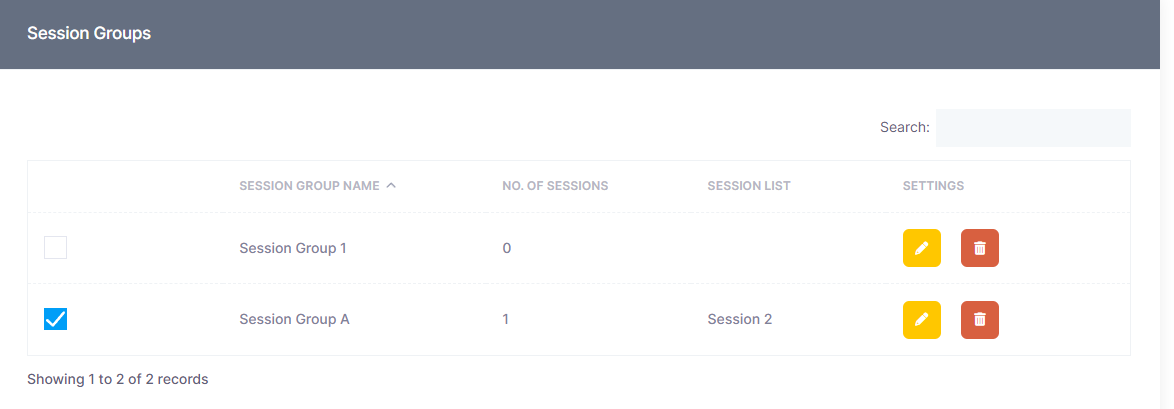
Task: Tick the checkbox for Session Group 1
Action: 56,248
